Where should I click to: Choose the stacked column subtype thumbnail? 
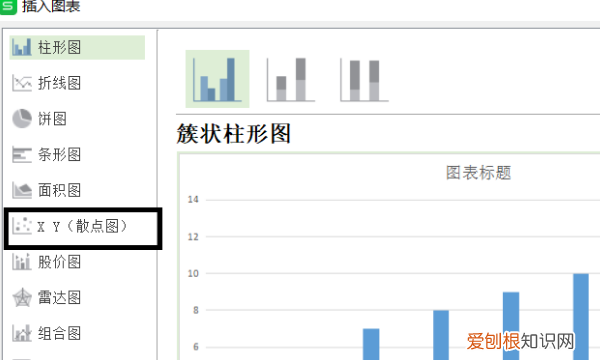pos(291,79)
